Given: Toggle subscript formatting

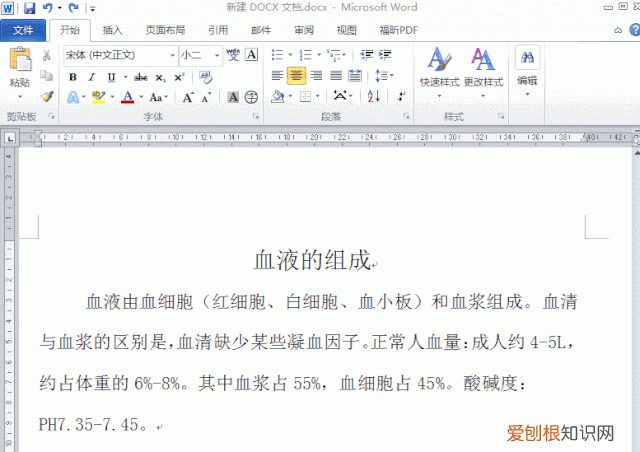Looking at the screenshot, I should [x=160, y=77].
